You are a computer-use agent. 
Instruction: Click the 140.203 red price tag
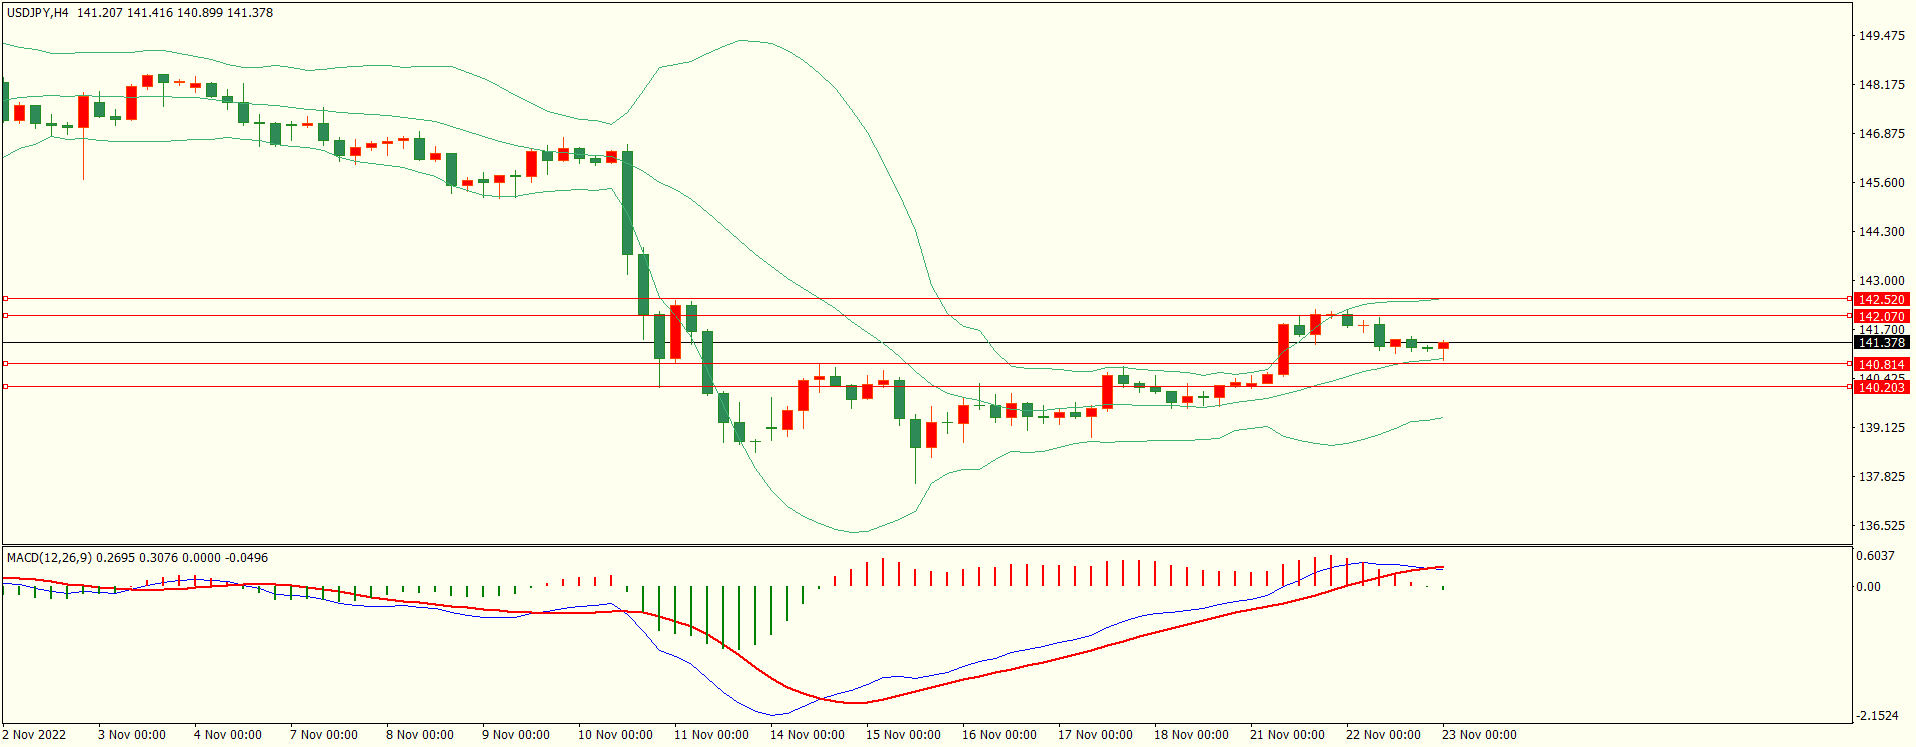1880,387
